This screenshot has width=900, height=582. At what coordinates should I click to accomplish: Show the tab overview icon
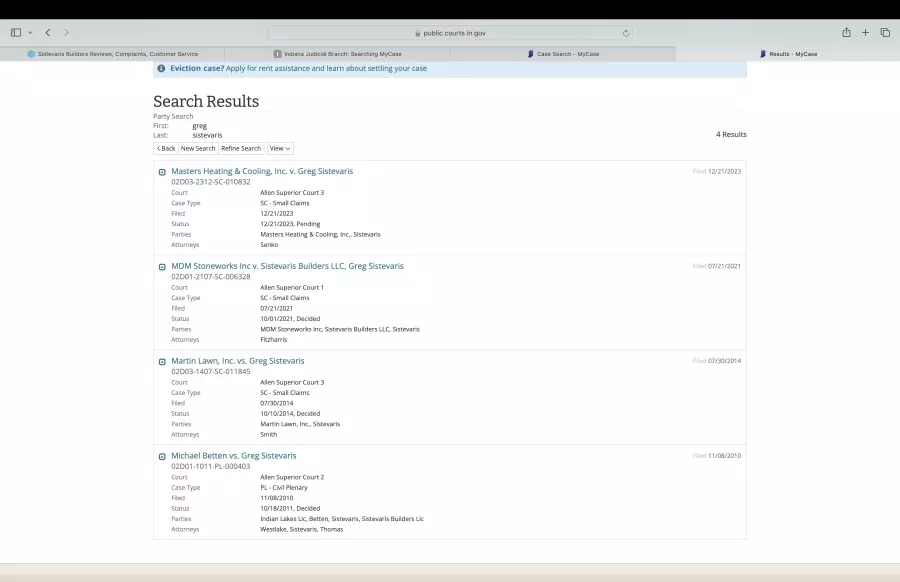[885, 33]
